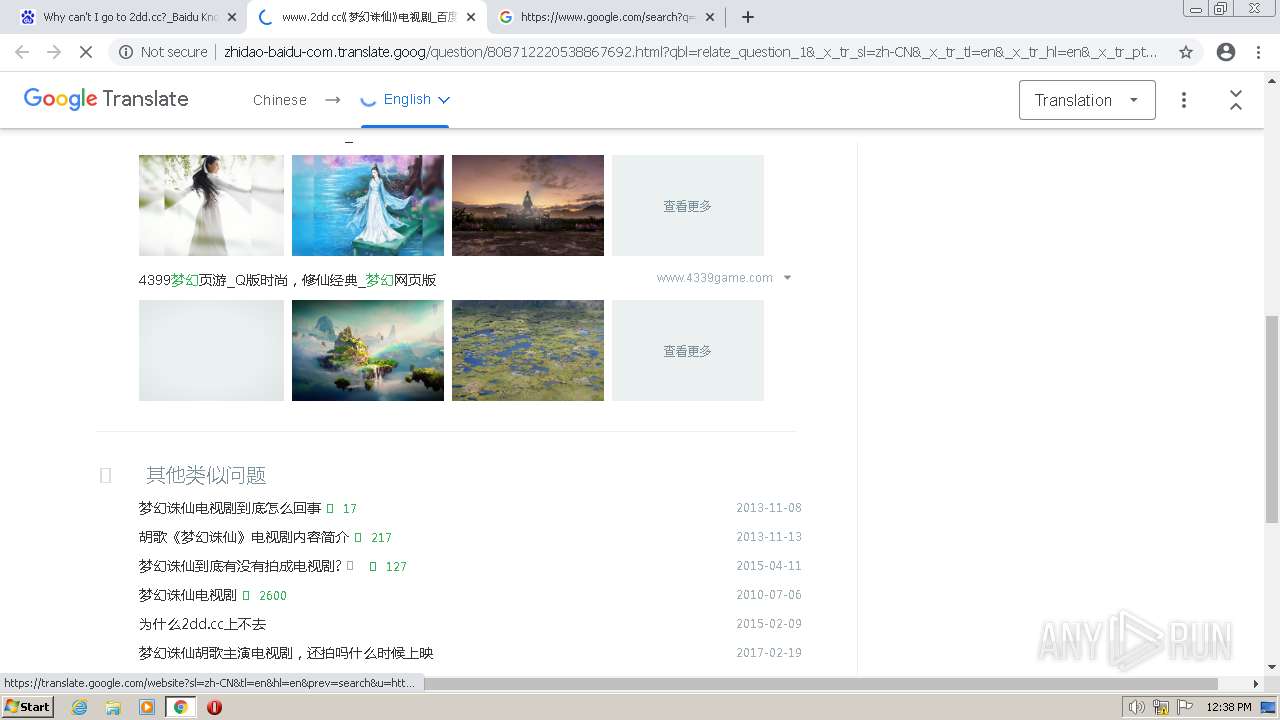Screen dimensions: 1280x720
Task: Switch to the www.2dd.cc tab
Action: 367,17
